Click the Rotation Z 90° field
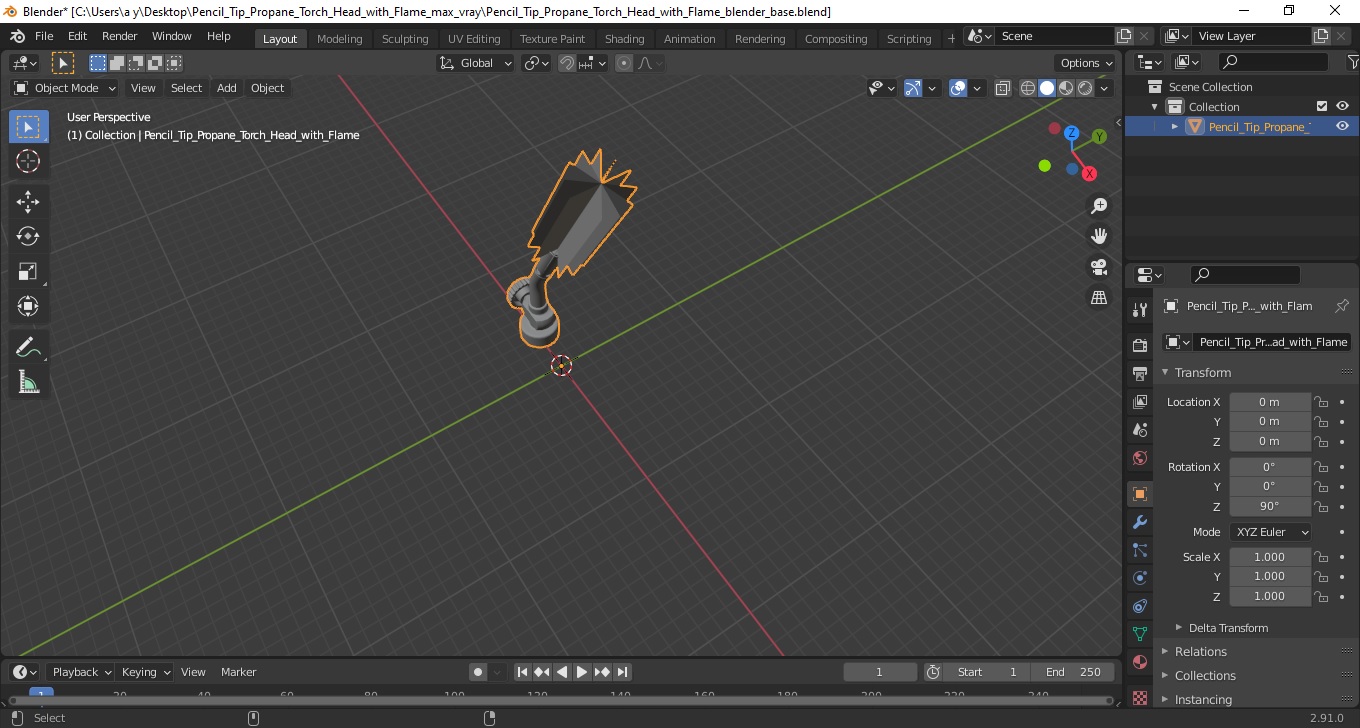 pos(1269,506)
